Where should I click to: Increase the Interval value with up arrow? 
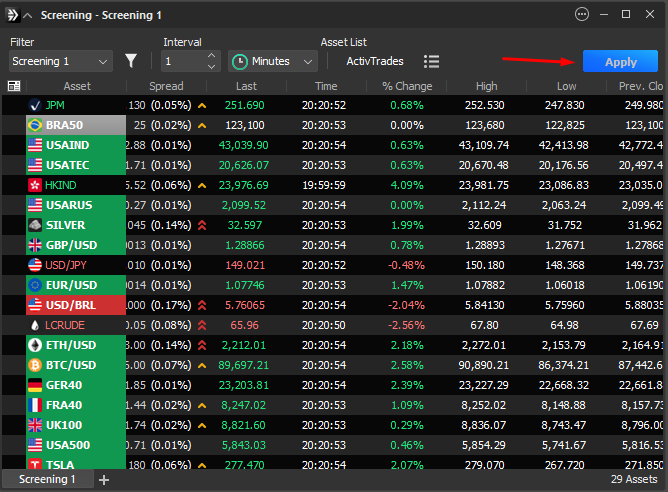pos(211,56)
